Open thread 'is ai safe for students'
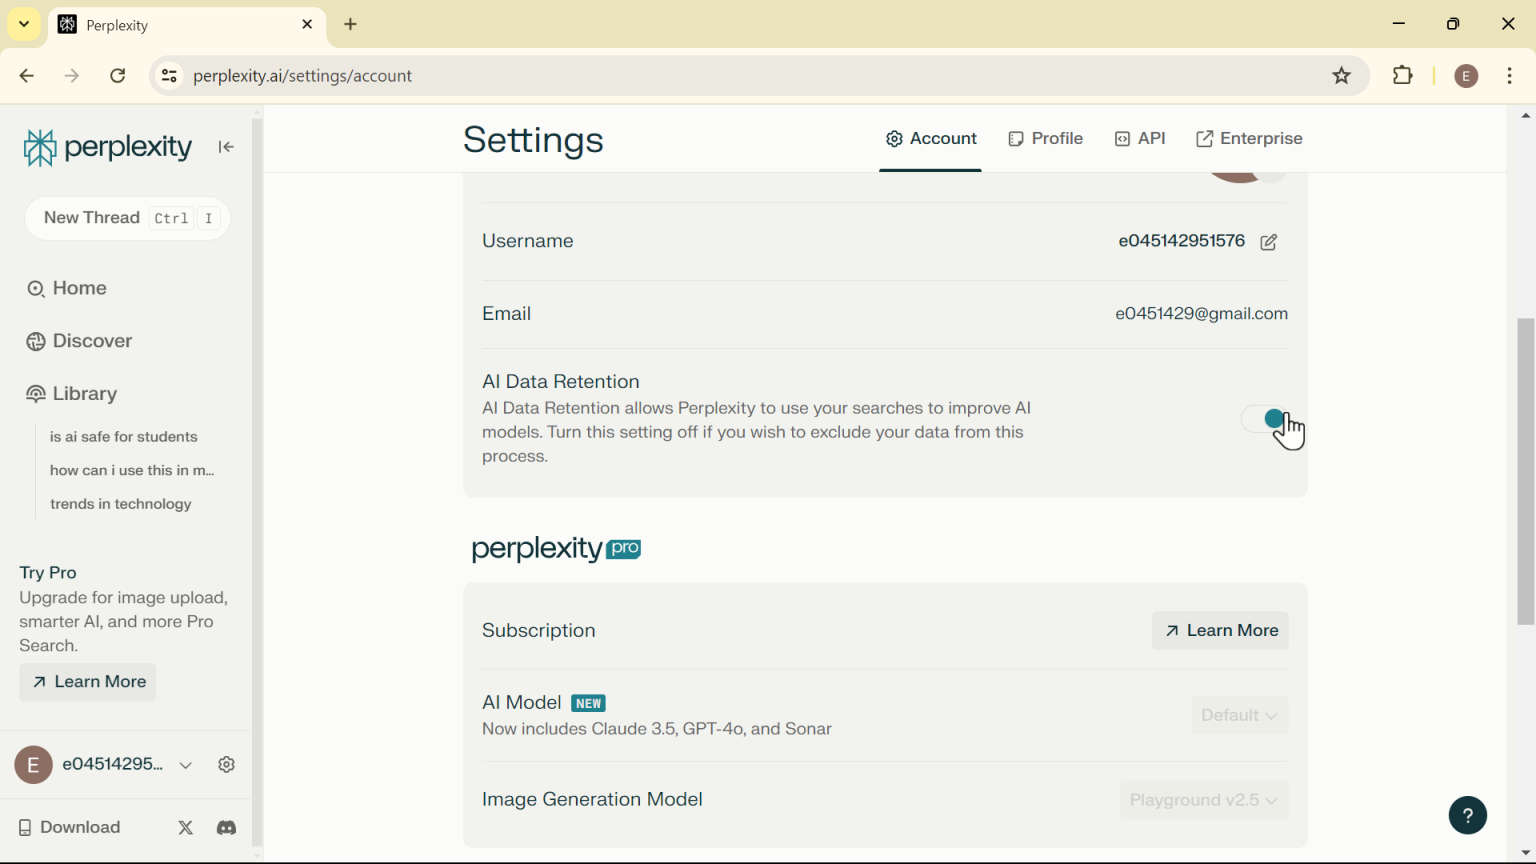This screenshot has width=1536, height=864. (124, 438)
